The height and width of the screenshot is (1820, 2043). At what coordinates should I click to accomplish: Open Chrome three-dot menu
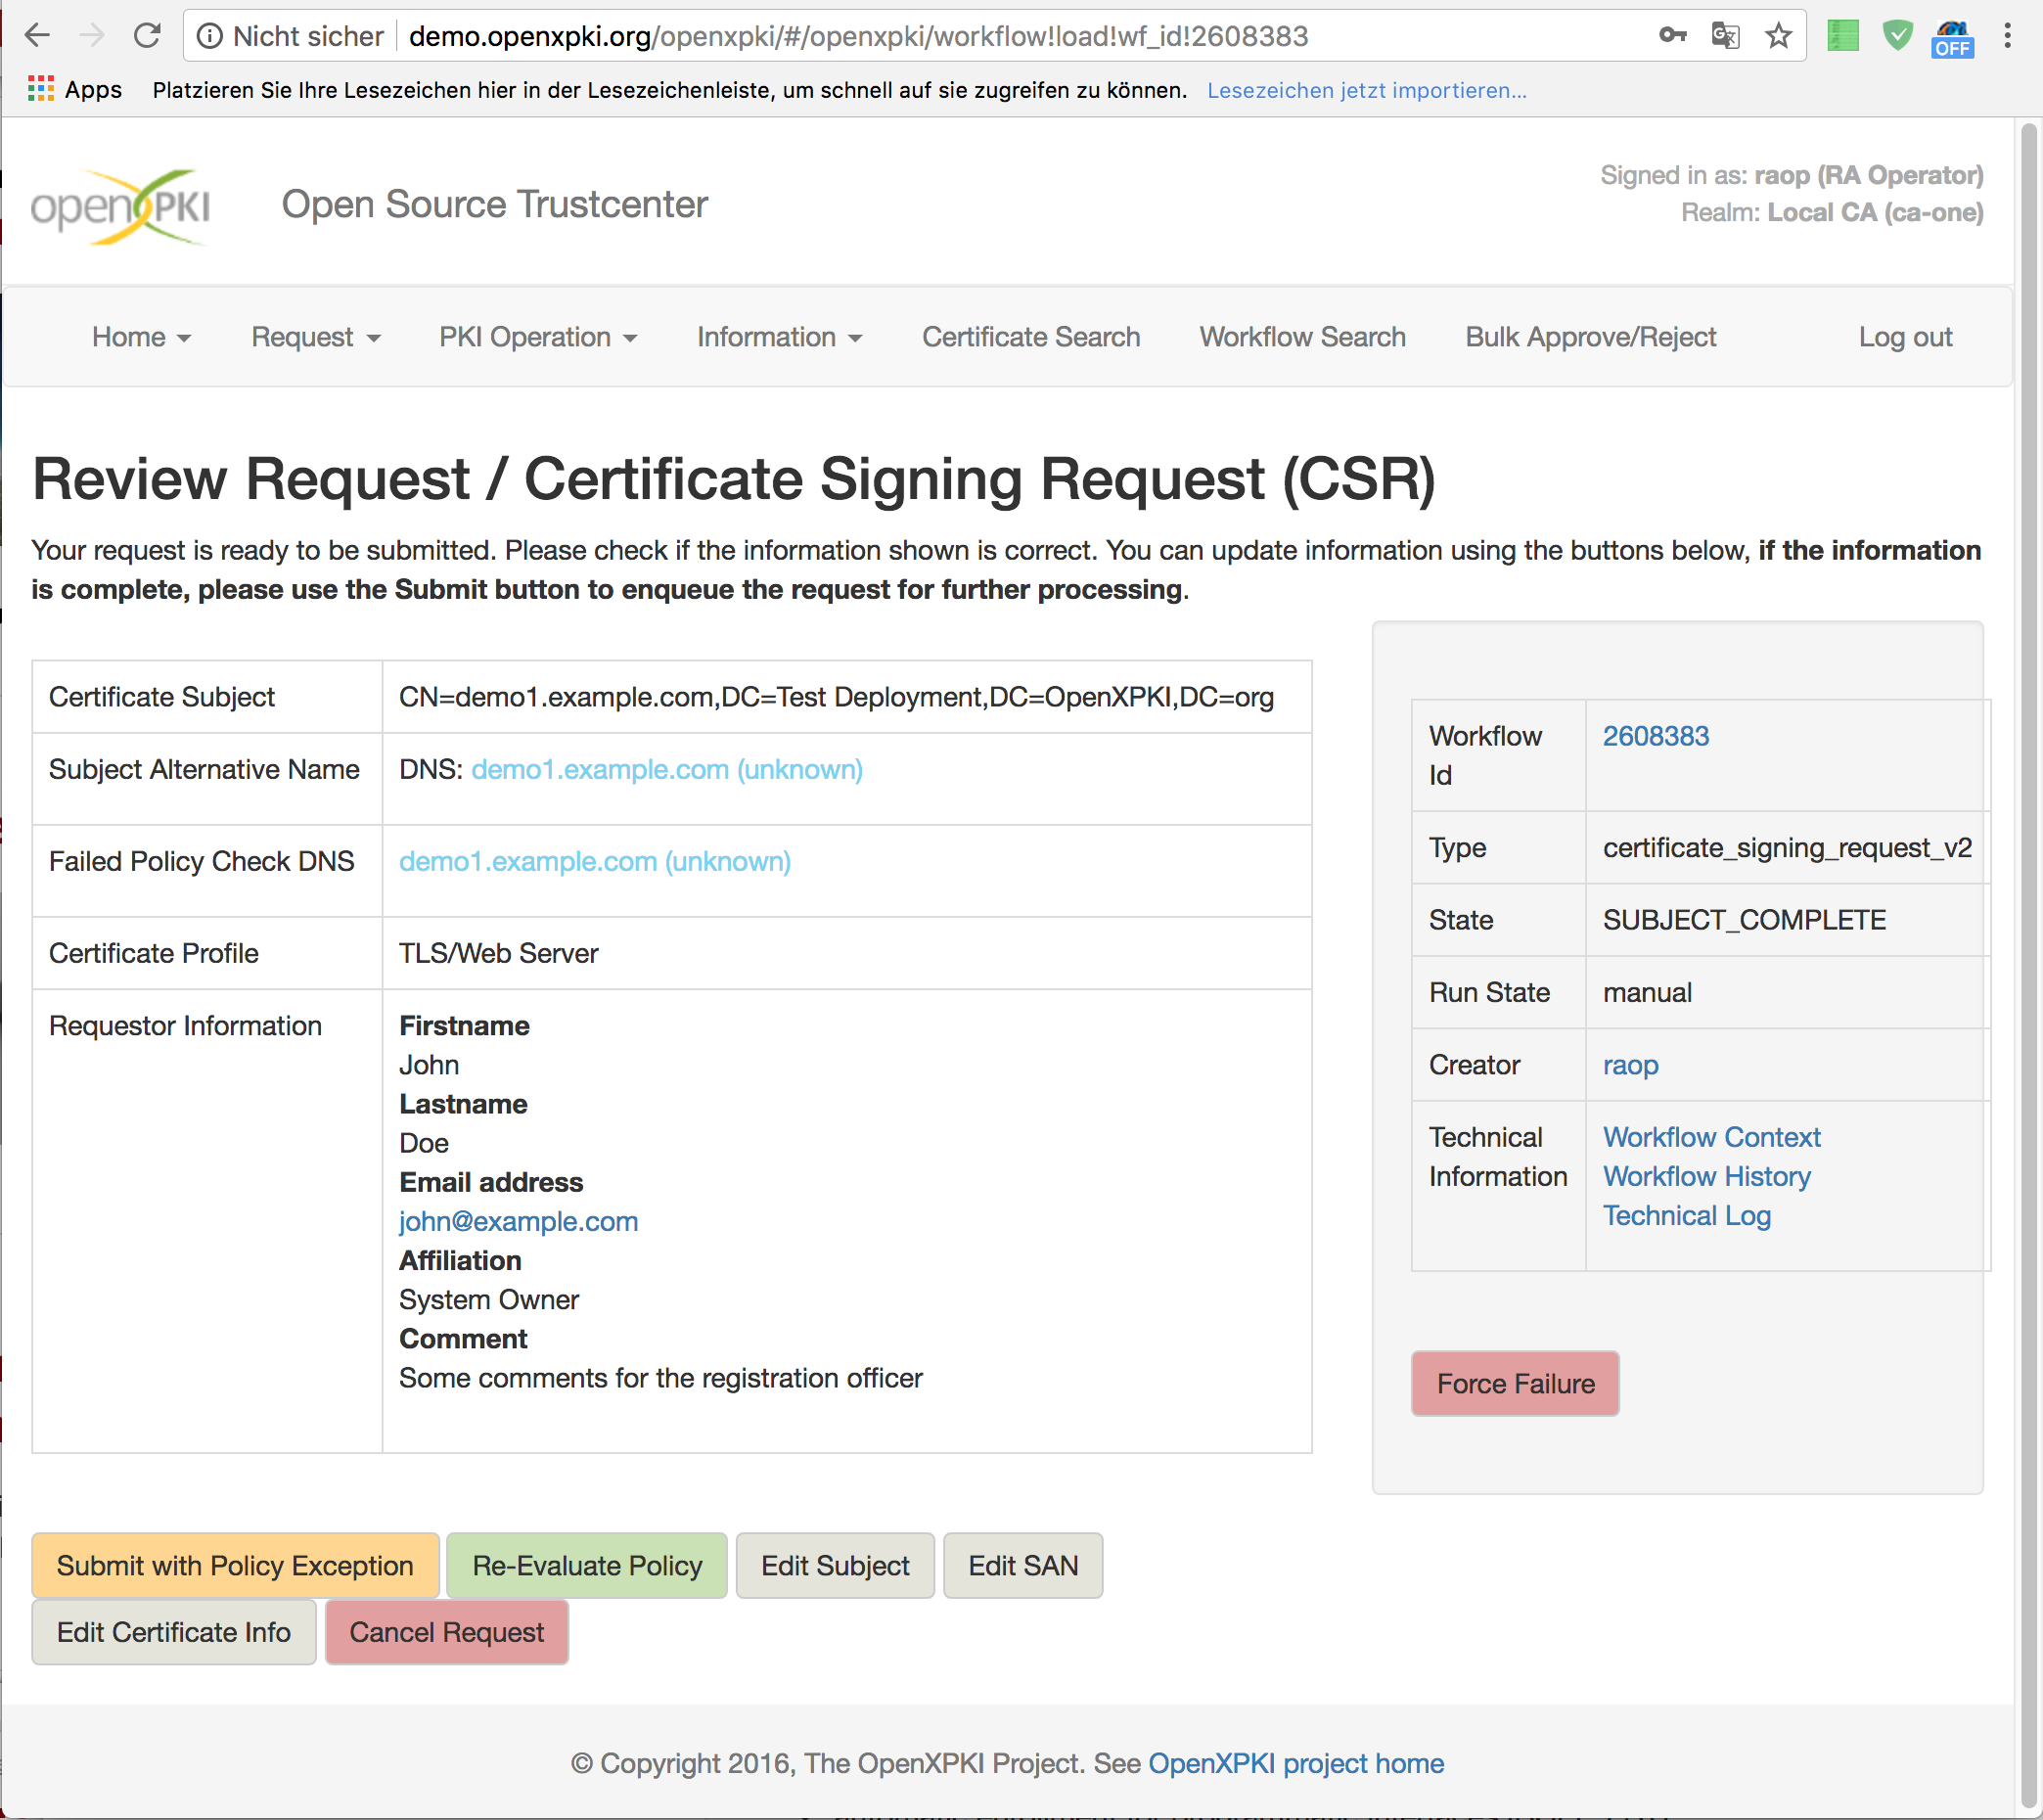click(x=2007, y=36)
